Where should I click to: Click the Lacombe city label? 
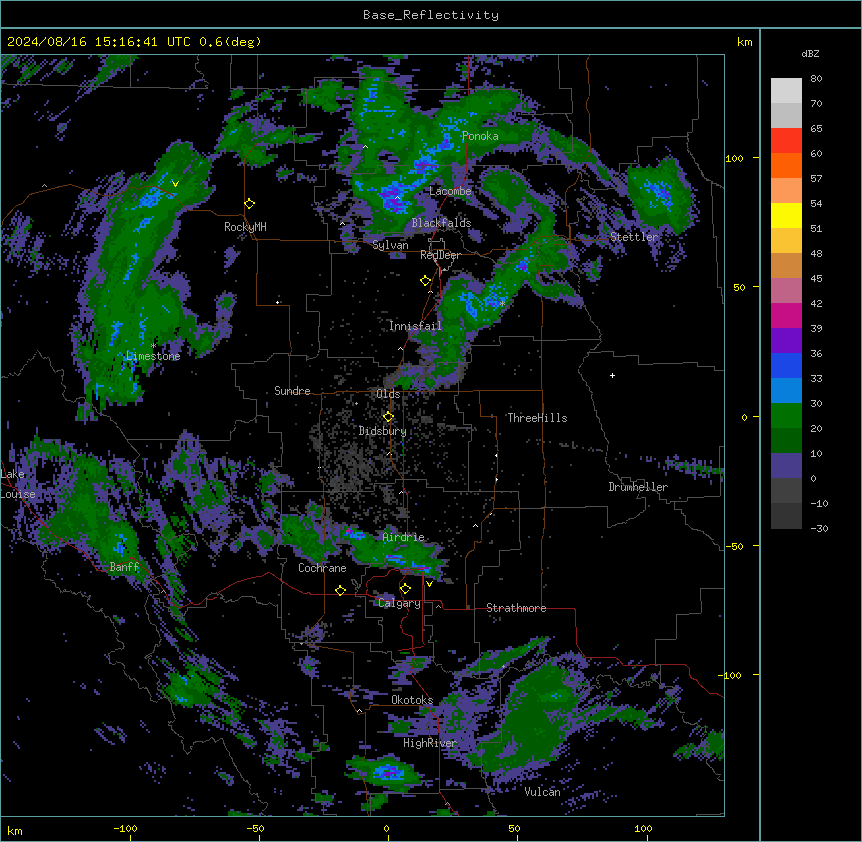[x=450, y=191]
